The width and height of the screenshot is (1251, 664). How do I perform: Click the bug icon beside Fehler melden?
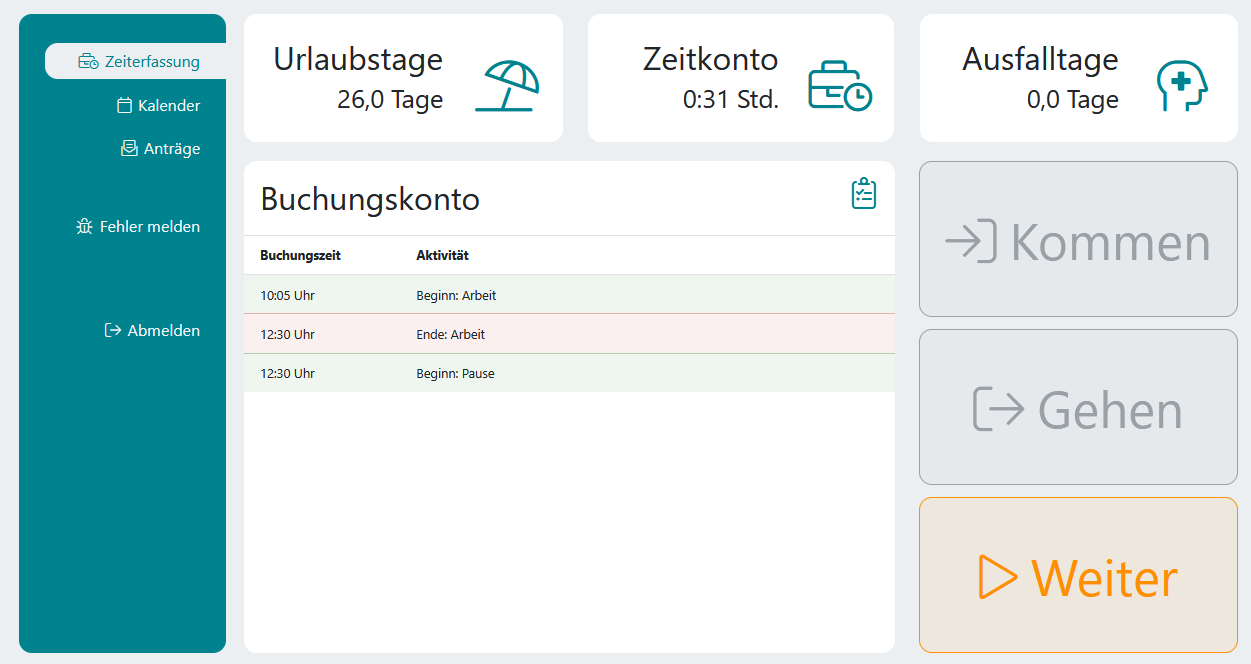tap(84, 227)
